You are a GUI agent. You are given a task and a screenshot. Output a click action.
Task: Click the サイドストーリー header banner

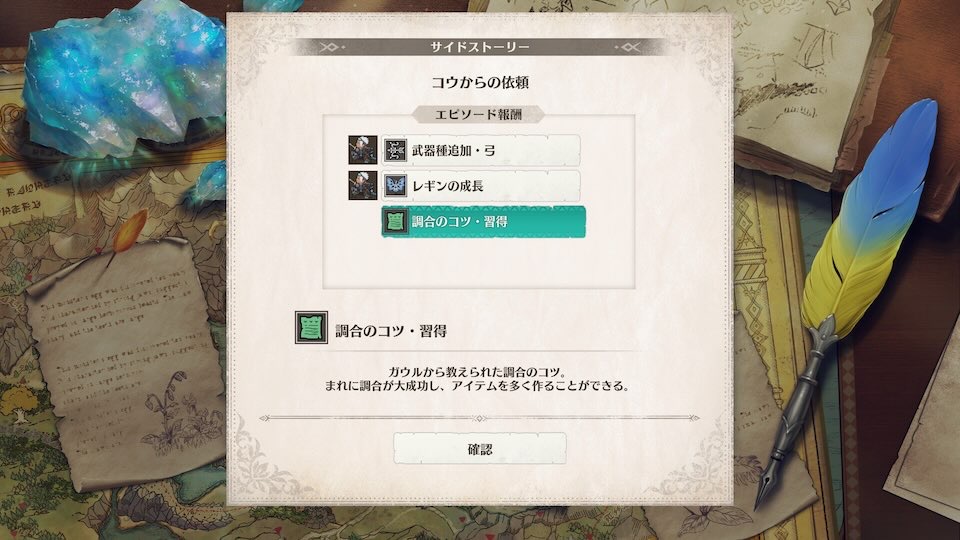coord(479,47)
